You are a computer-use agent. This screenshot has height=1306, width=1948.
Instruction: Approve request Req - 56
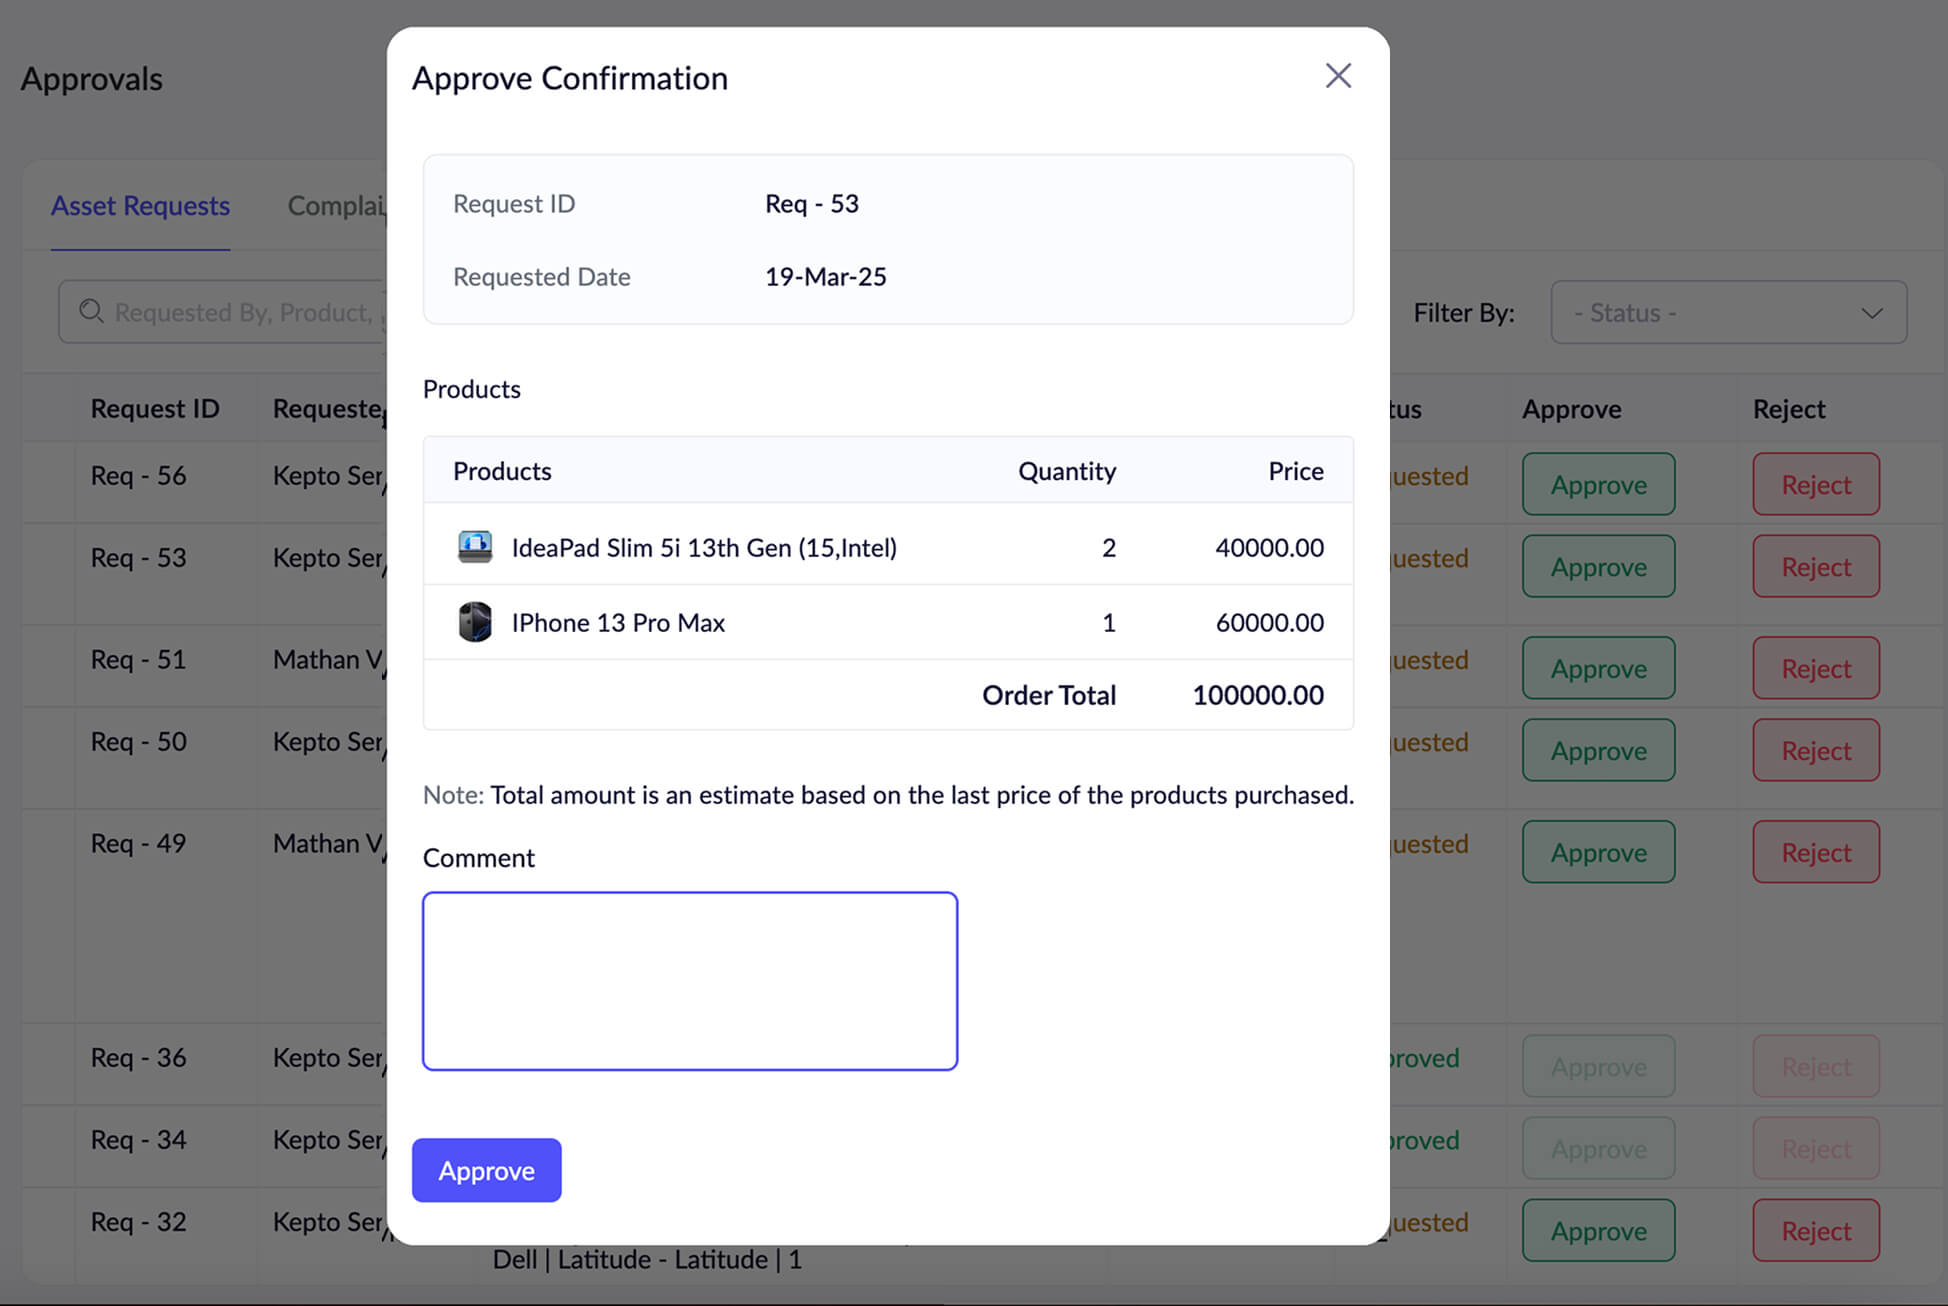tap(1598, 484)
